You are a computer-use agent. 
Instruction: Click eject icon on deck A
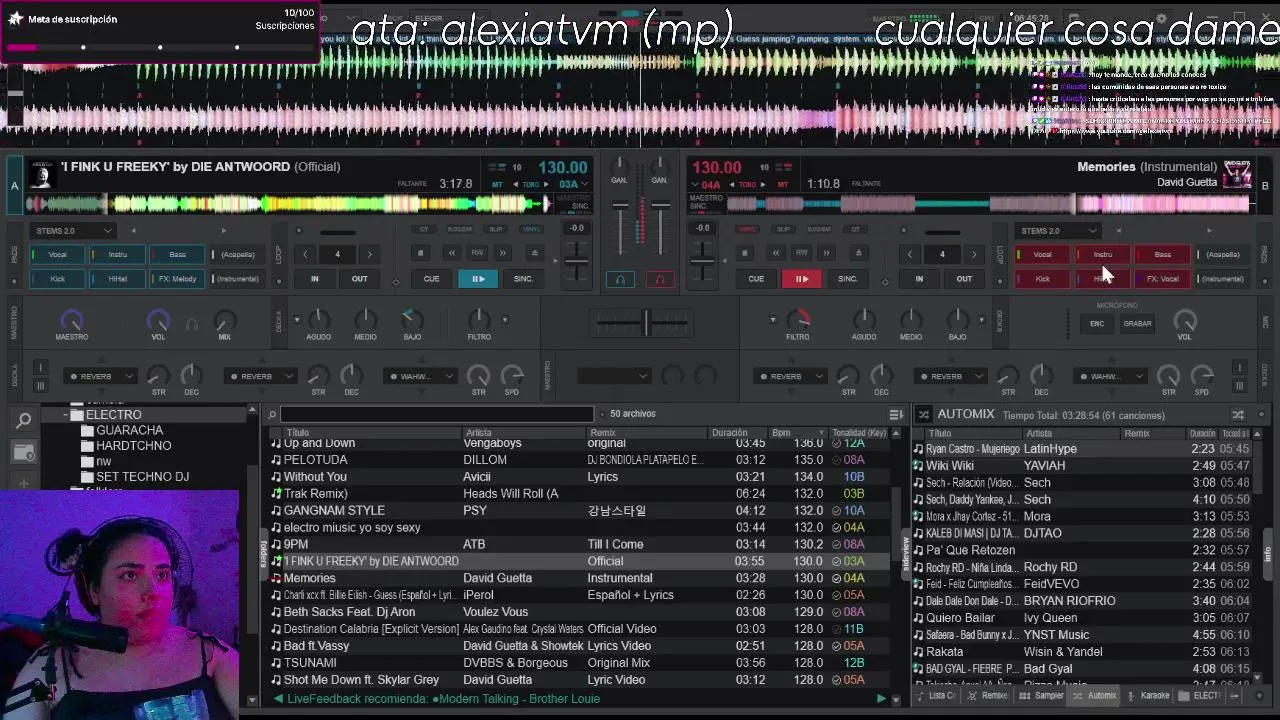[534, 254]
